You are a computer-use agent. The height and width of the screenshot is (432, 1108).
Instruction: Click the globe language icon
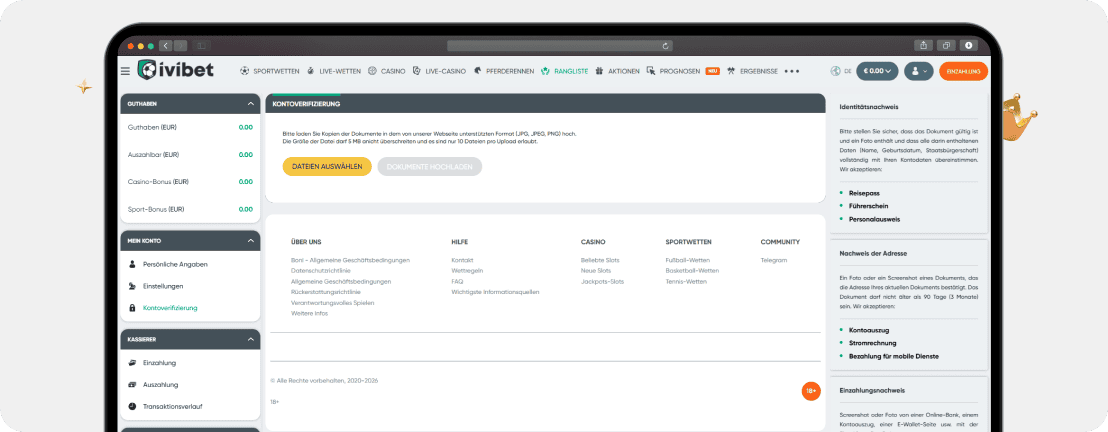836,71
